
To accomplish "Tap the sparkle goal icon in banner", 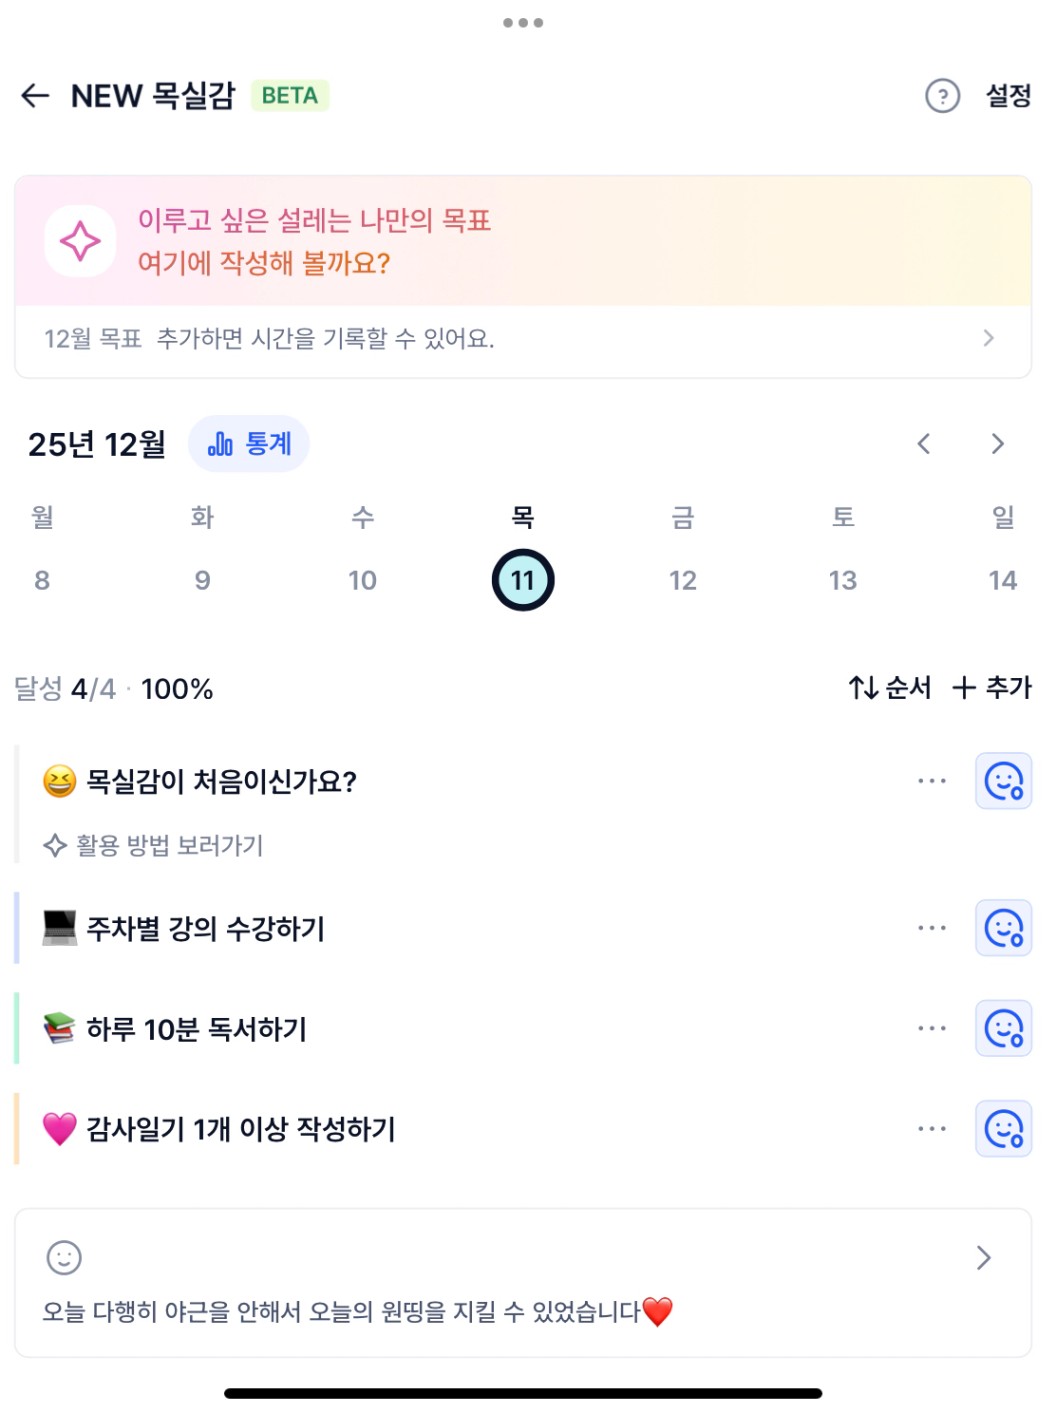I will tap(80, 241).
